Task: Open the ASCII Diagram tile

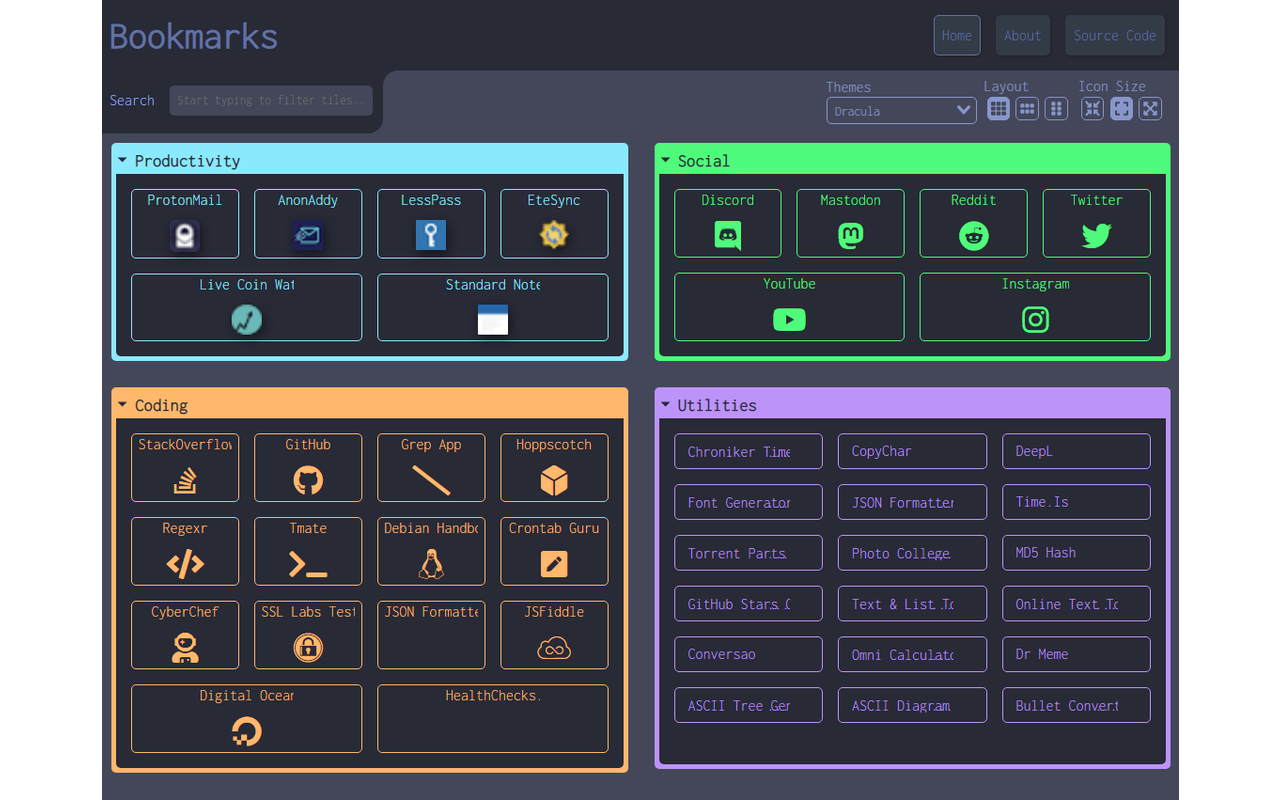Action: [x=912, y=705]
